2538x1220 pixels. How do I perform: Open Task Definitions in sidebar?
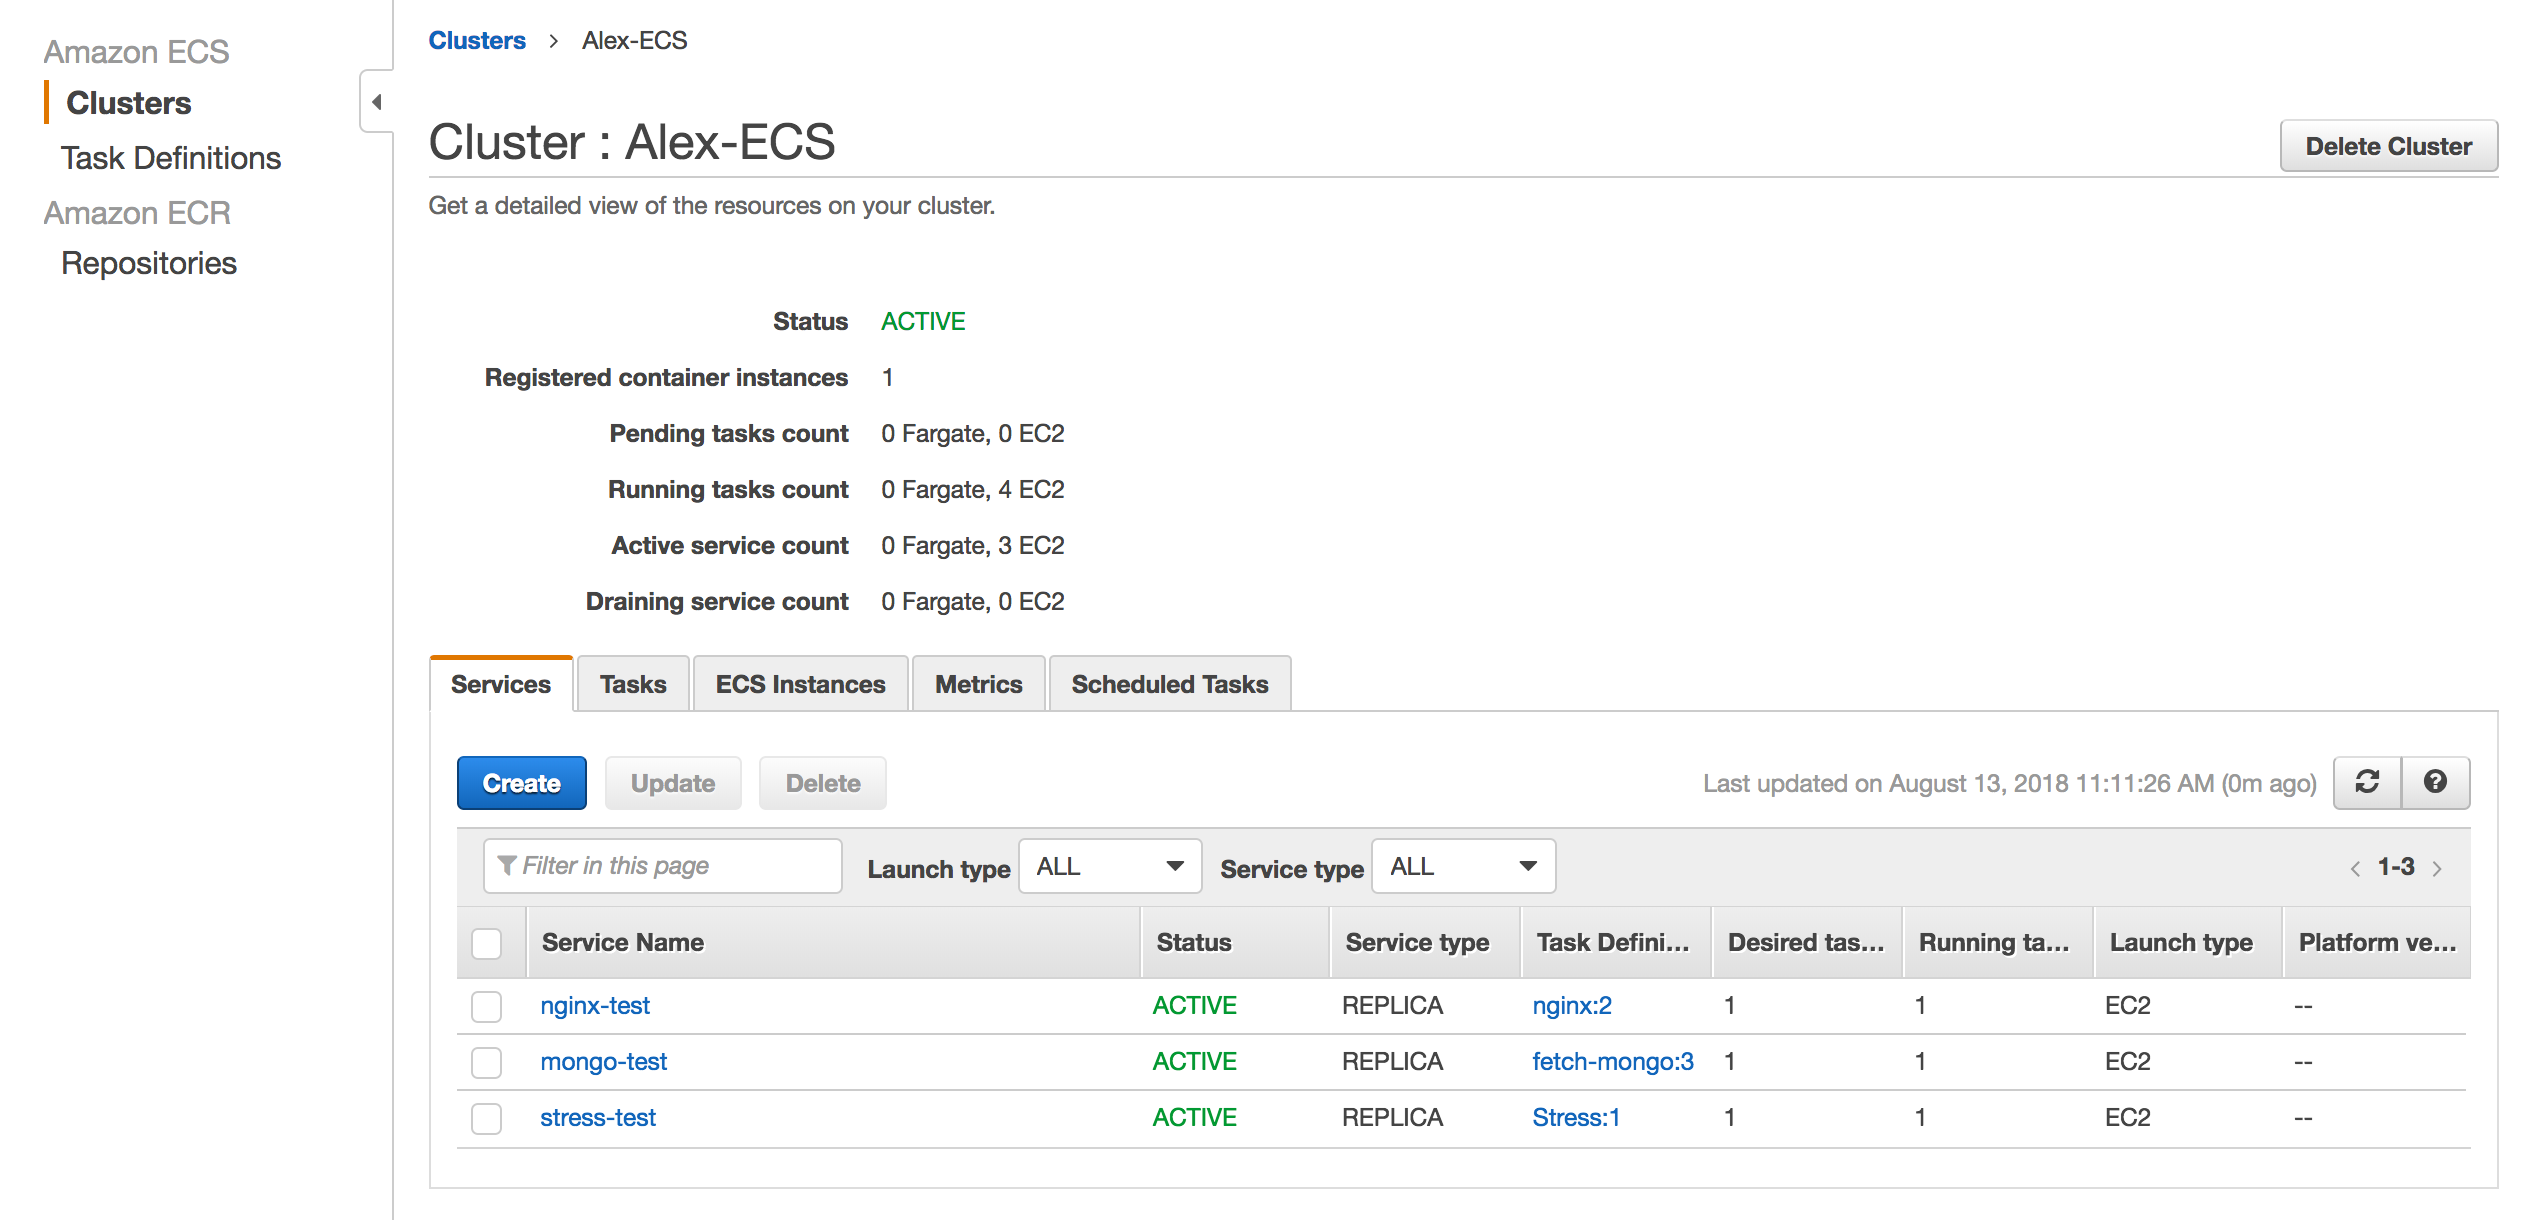click(171, 157)
